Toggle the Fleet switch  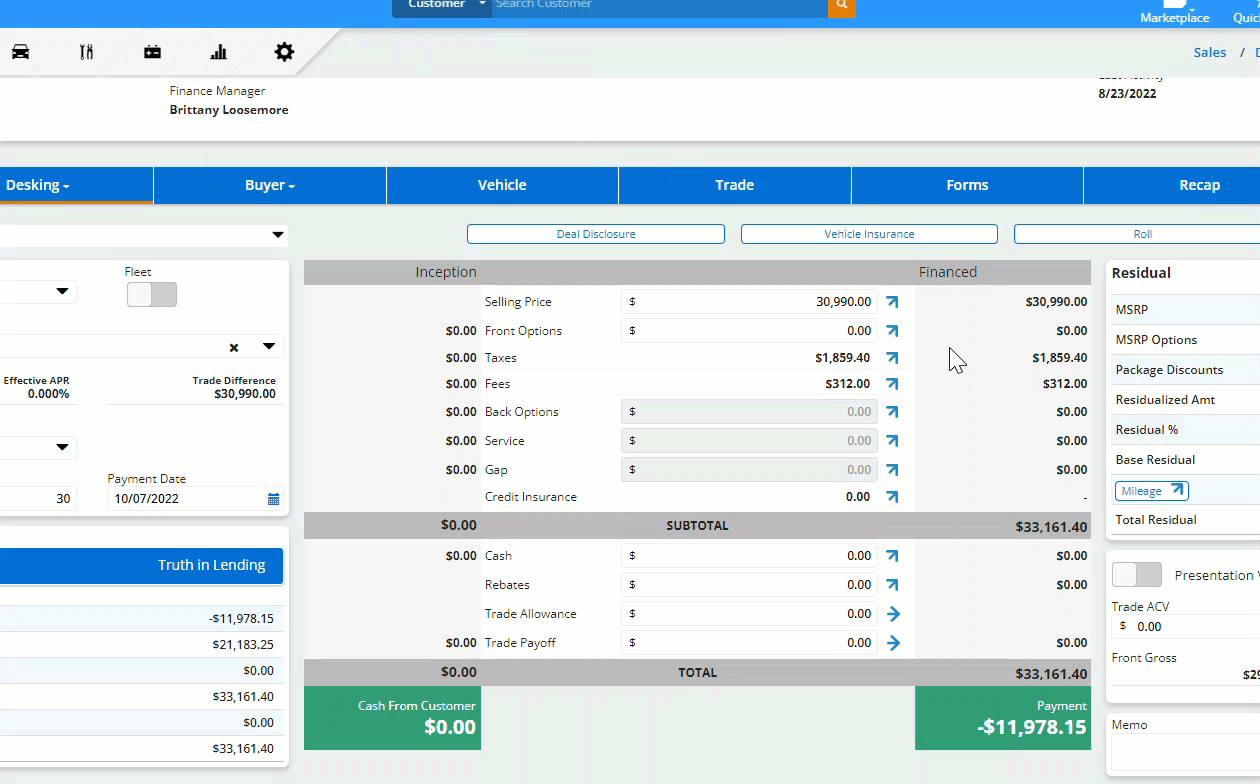click(152, 294)
